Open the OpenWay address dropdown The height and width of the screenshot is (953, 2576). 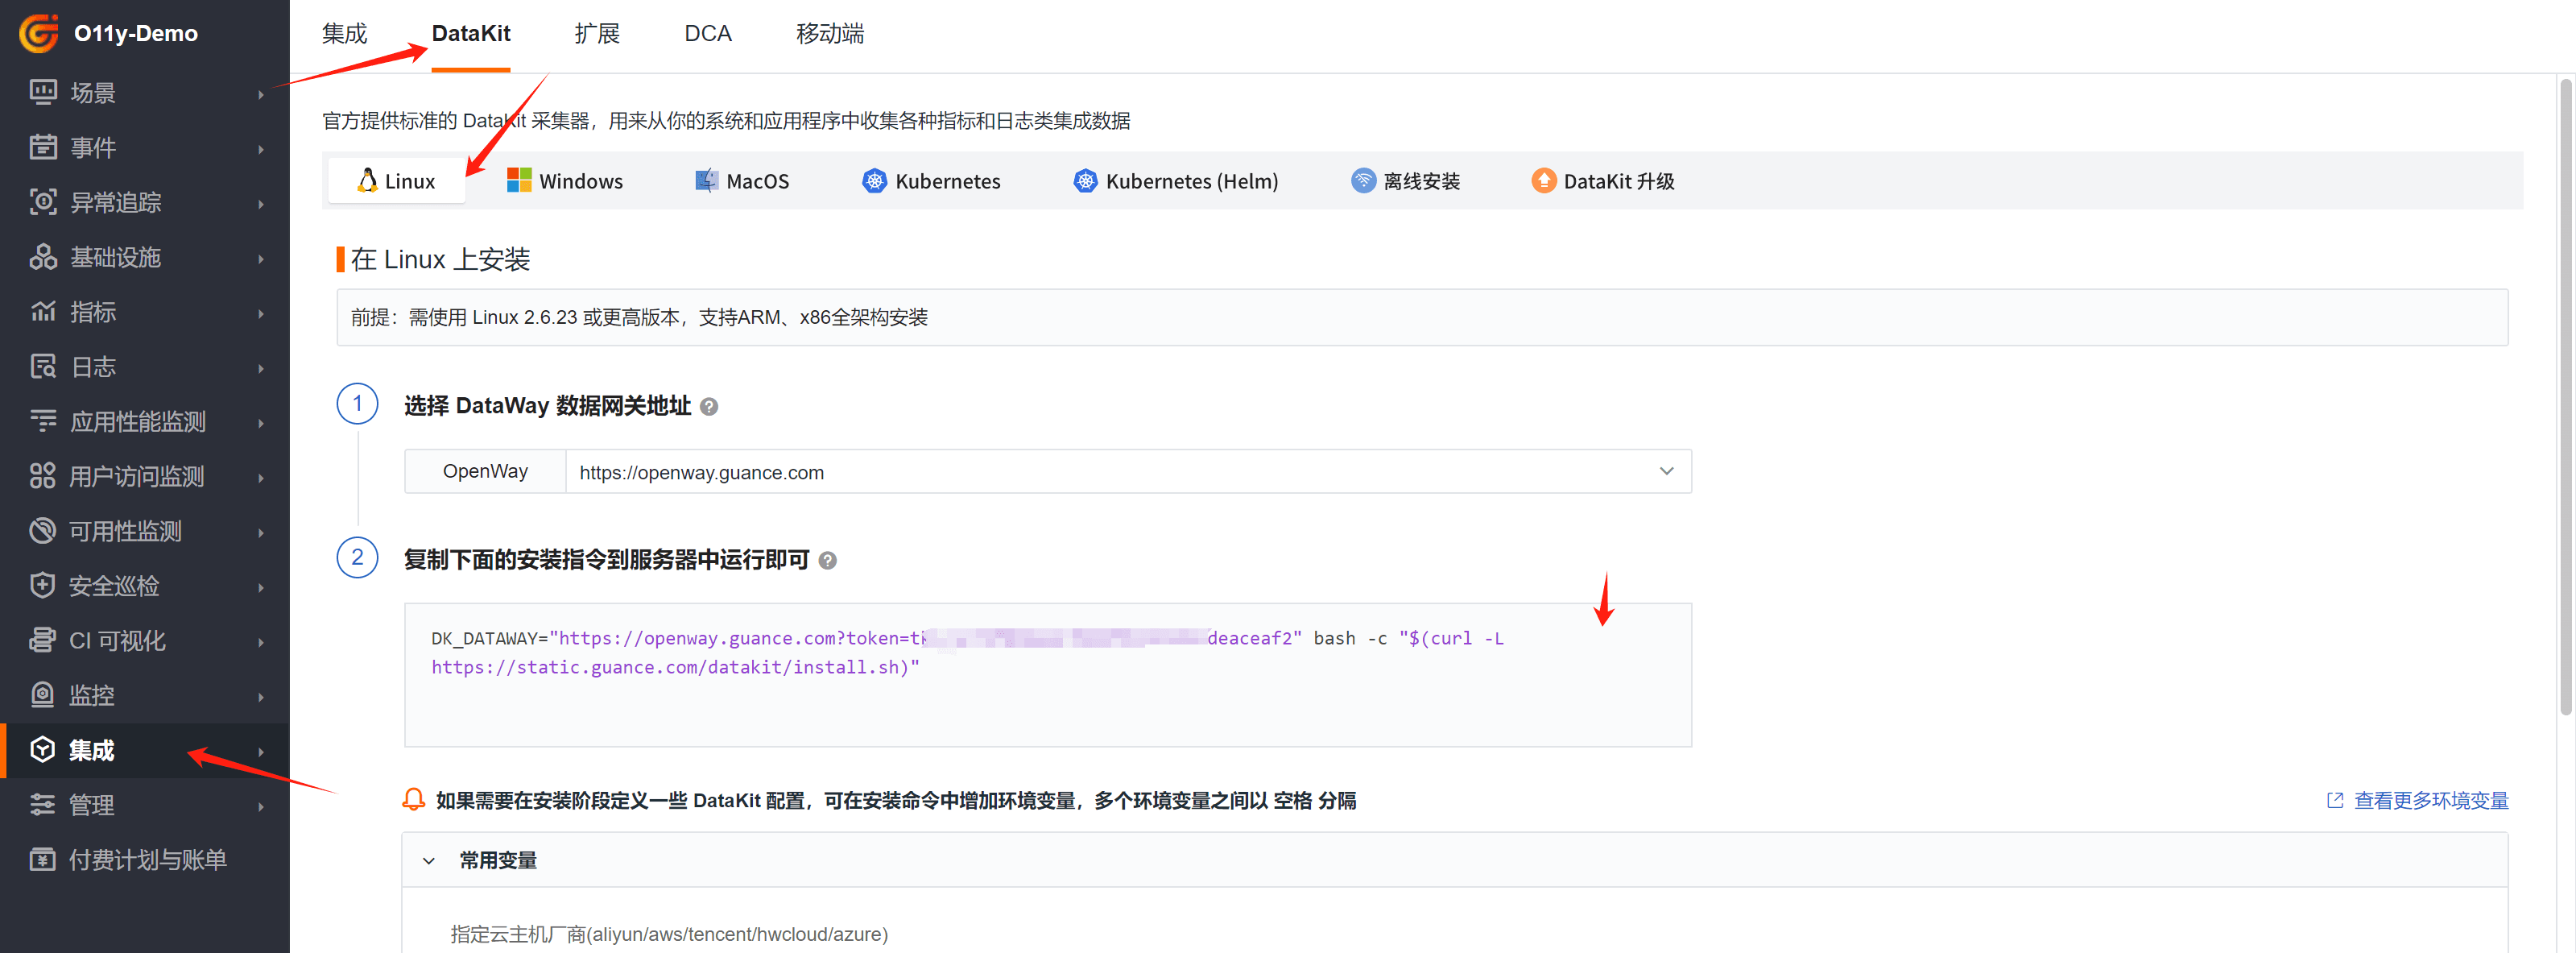(1665, 472)
